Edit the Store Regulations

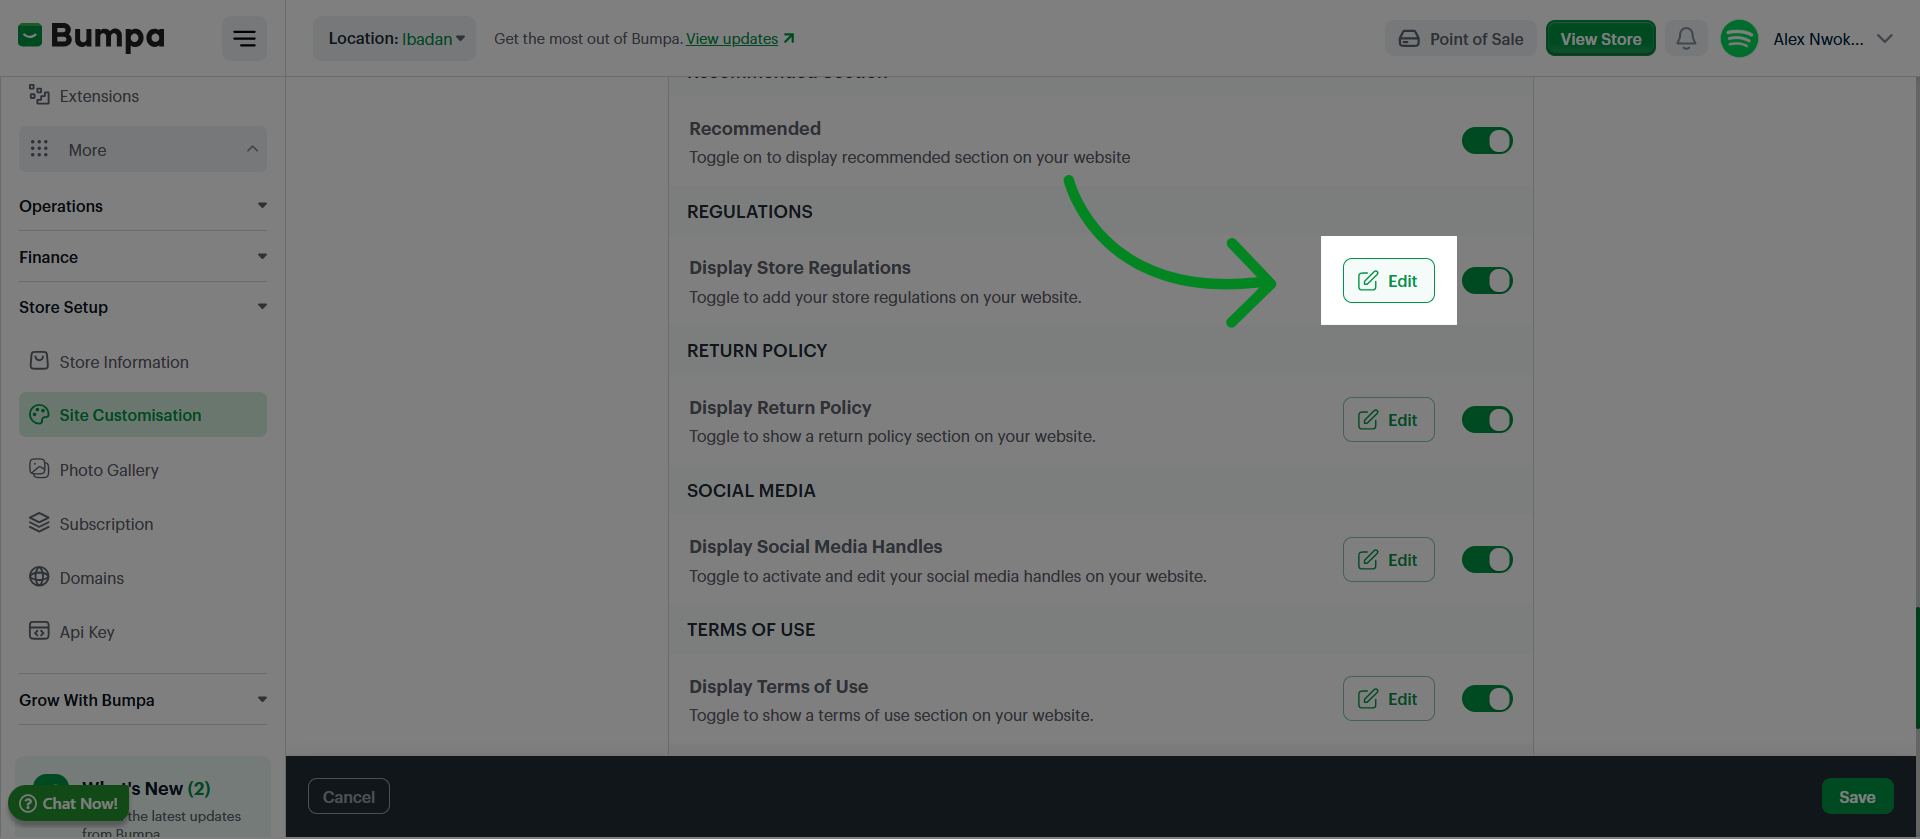click(1388, 281)
